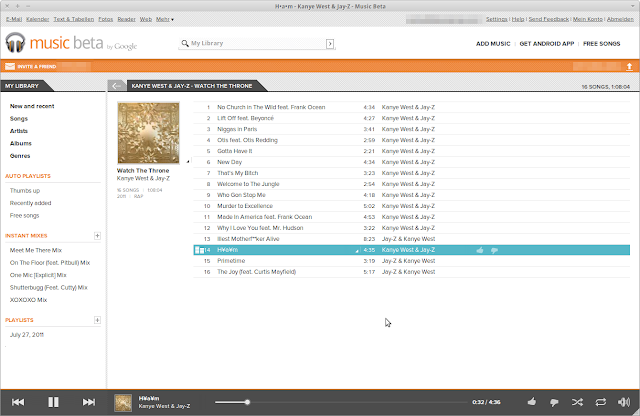Go back with the album header arrow

[116, 86]
